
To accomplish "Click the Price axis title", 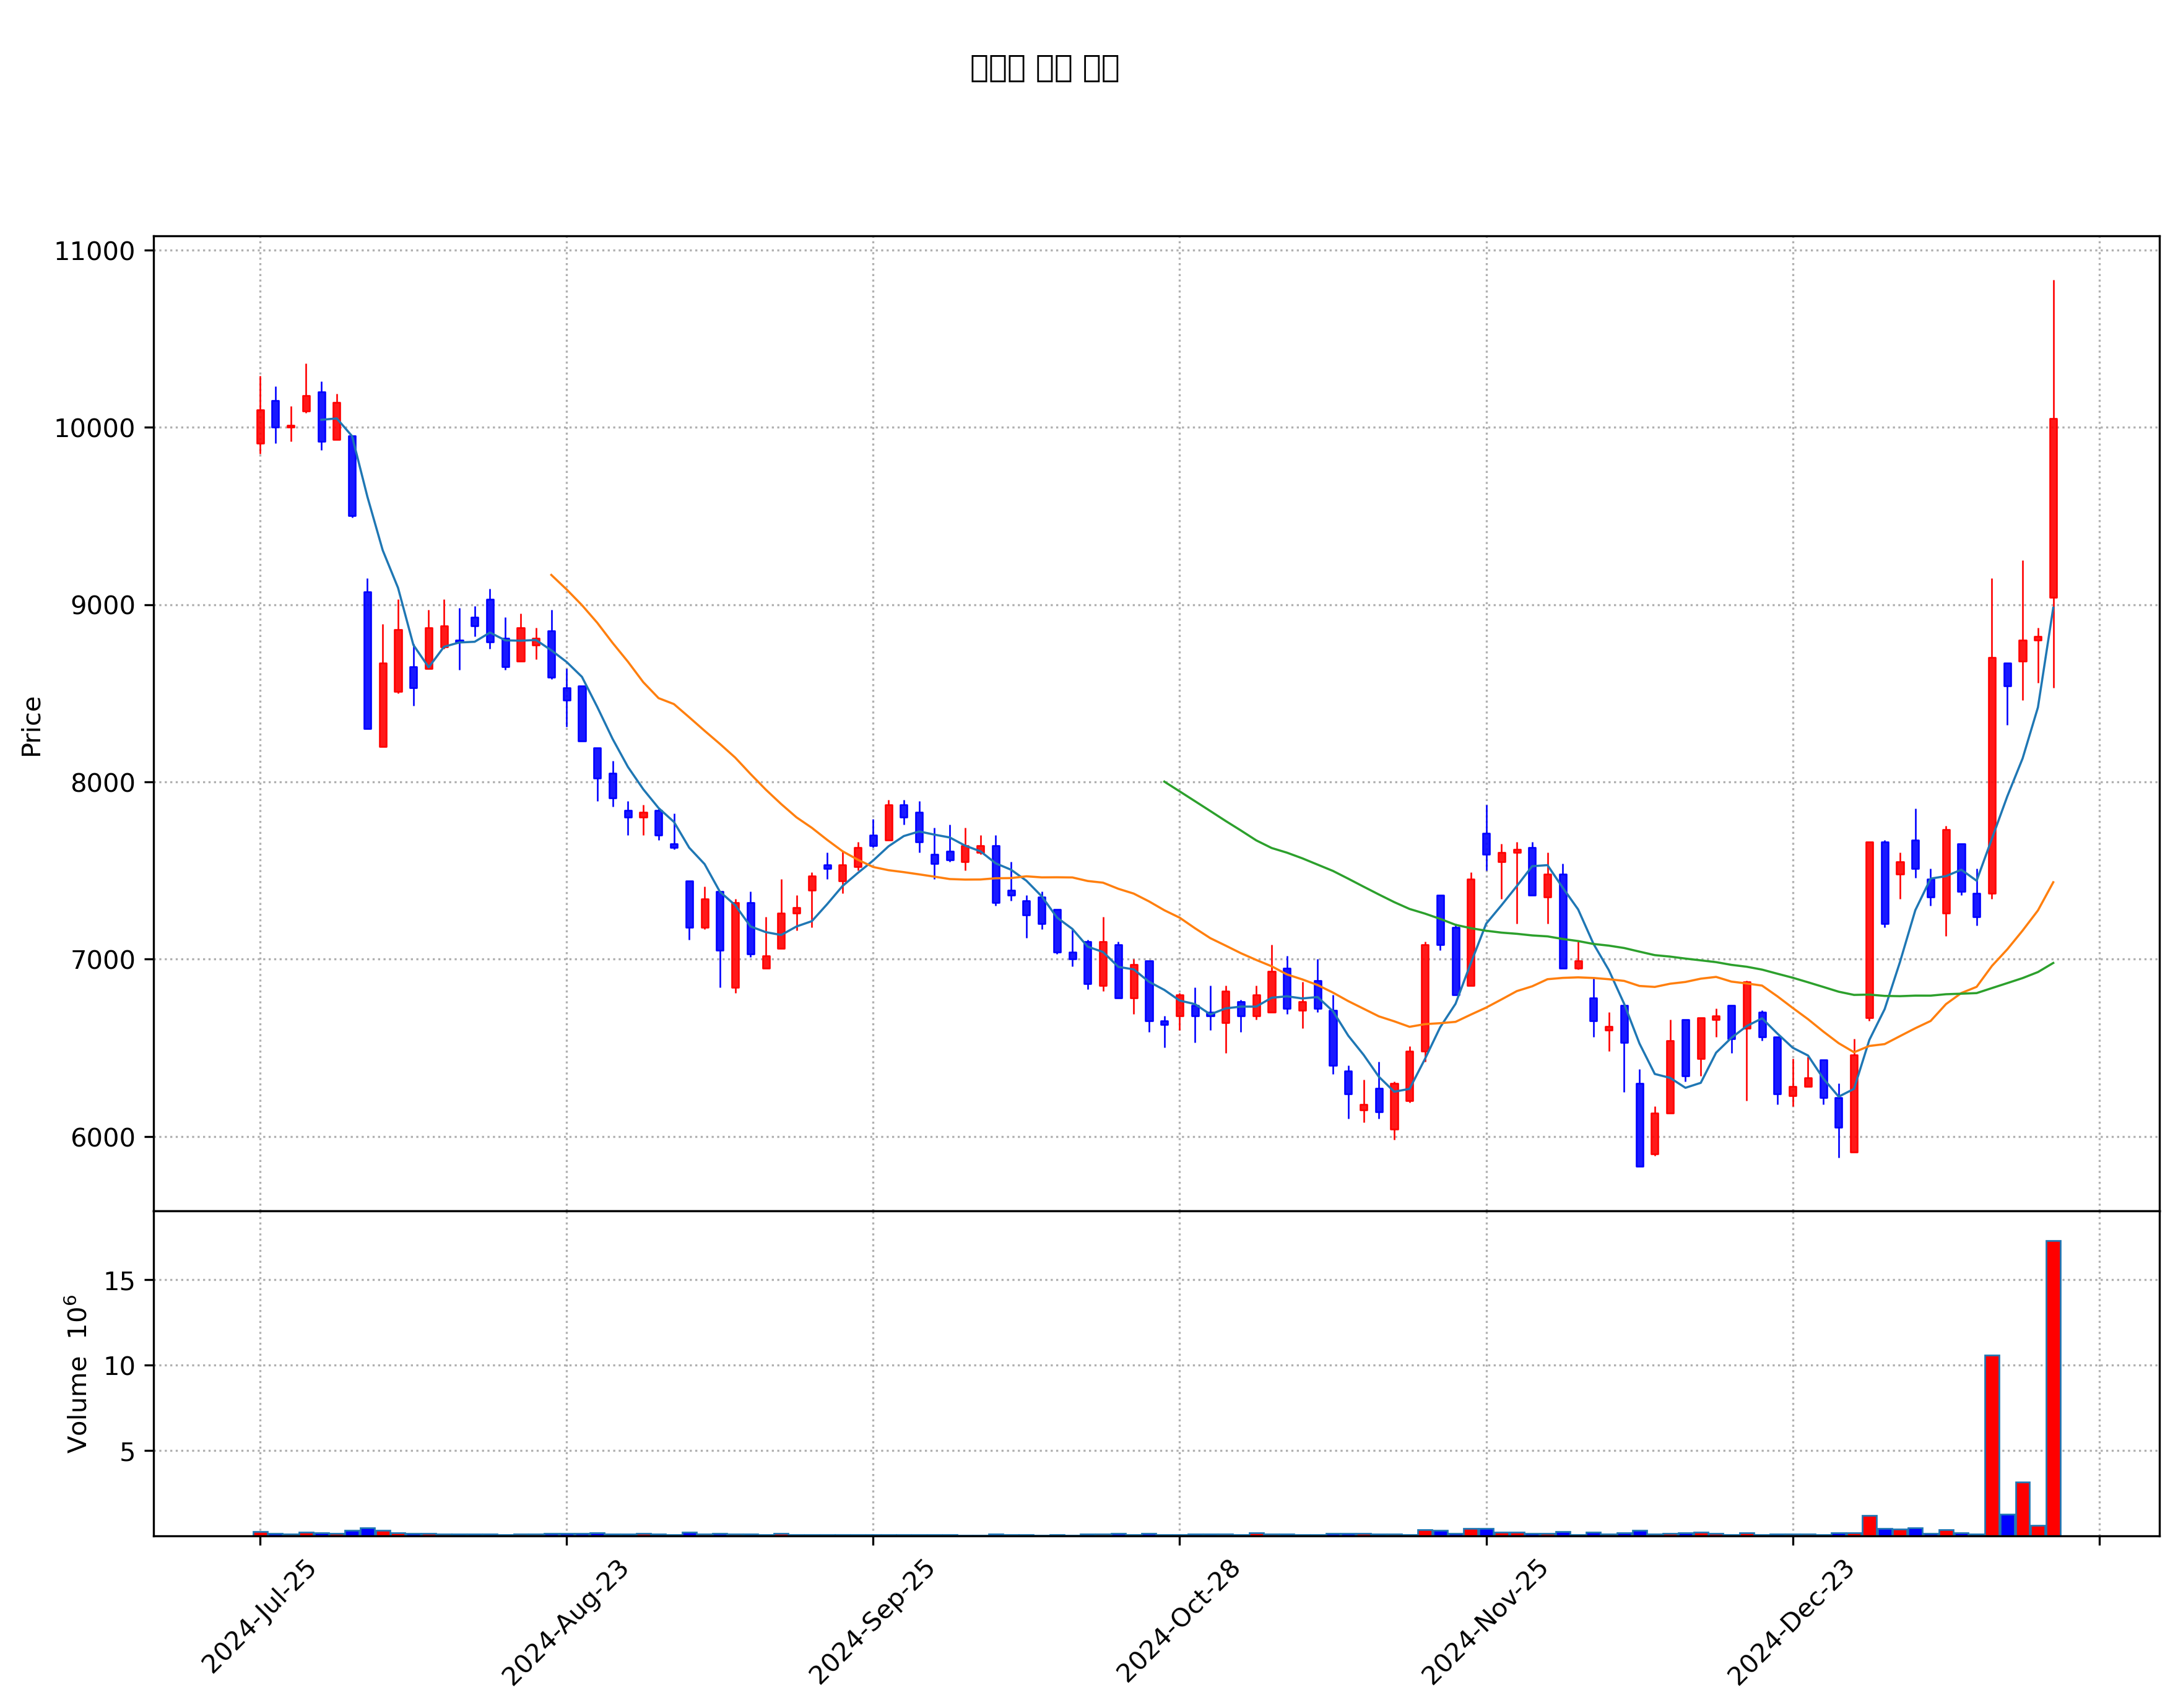I will (32, 727).
